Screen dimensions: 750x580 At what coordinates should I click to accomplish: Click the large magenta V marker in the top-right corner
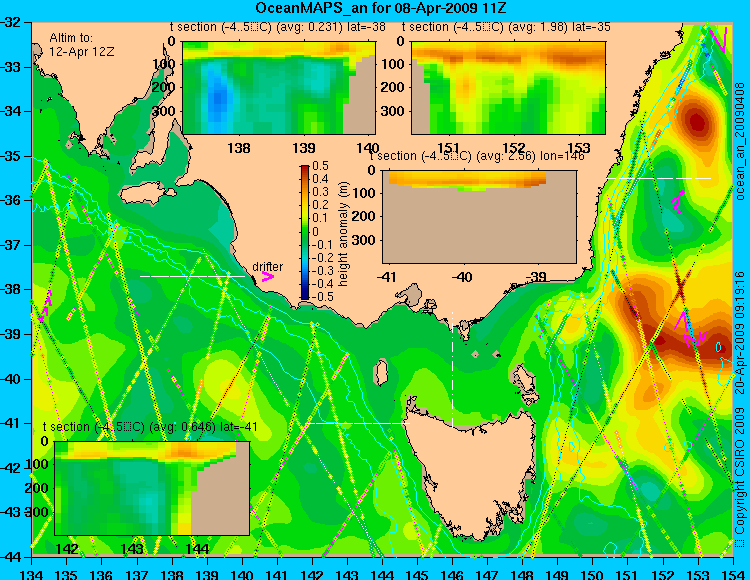(719, 40)
